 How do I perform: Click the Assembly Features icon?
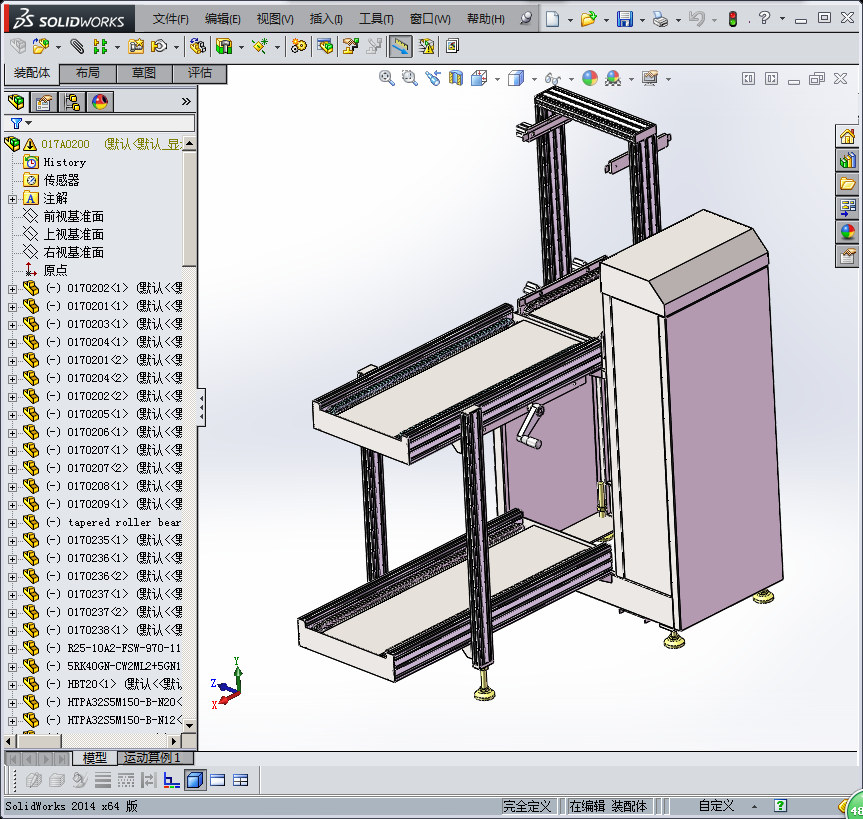click(x=224, y=46)
